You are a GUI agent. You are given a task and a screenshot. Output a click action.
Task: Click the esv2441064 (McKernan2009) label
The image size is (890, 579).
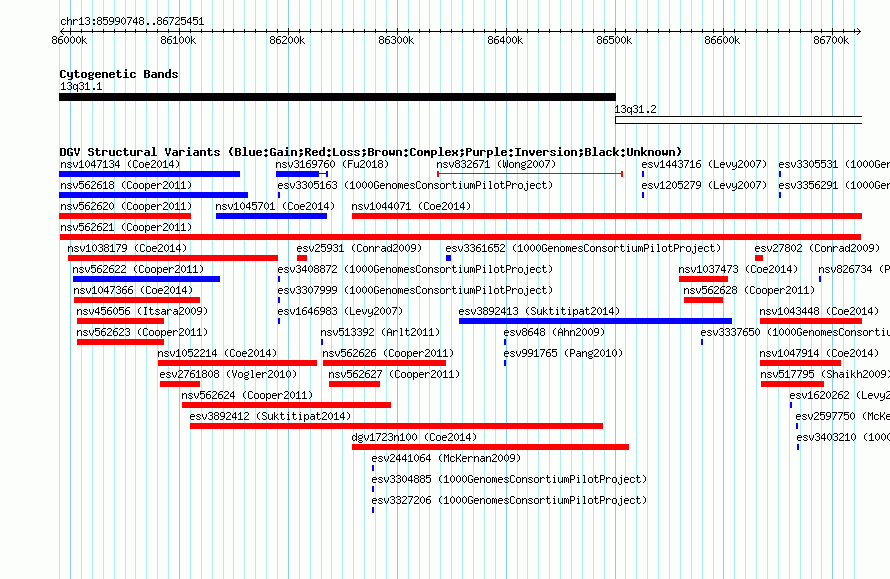pyautogui.click(x=446, y=458)
